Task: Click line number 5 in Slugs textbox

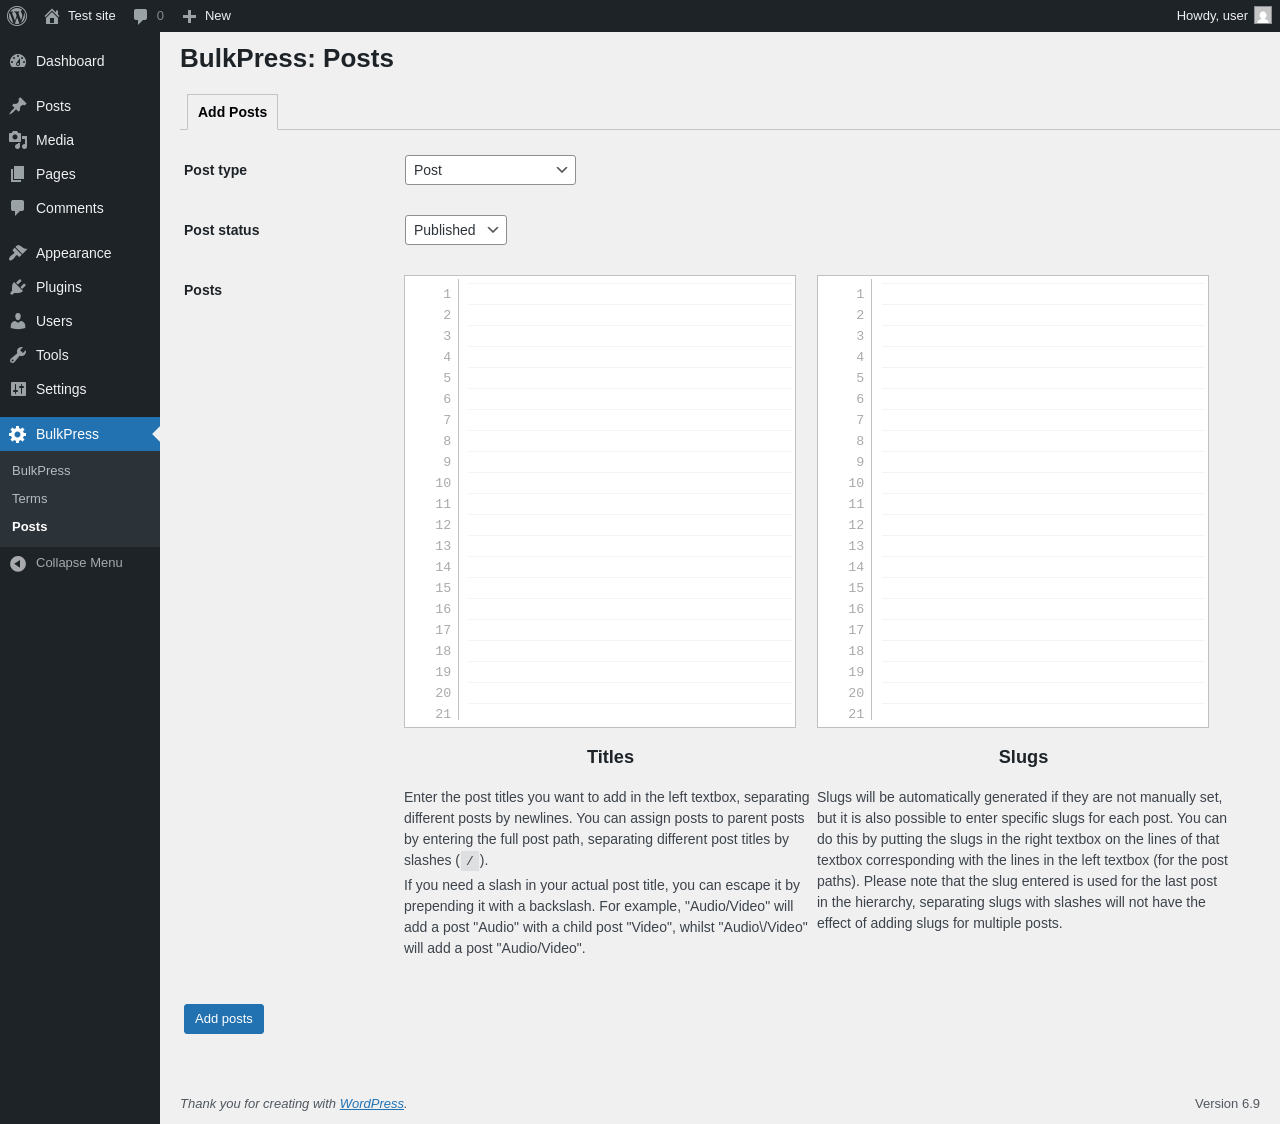Action: click(x=860, y=378)
